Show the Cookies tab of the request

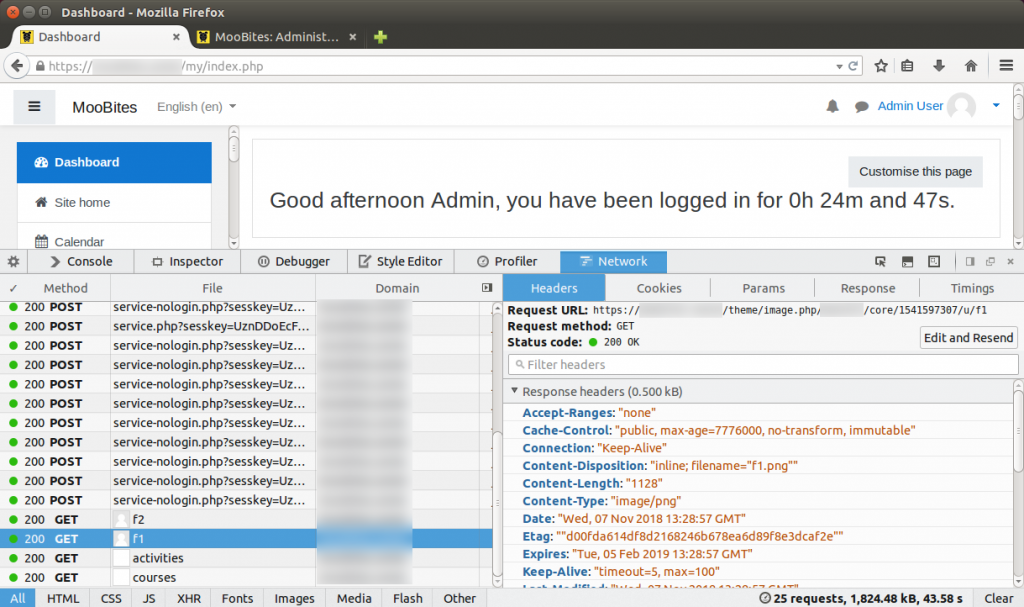click(x=658, y=288)
